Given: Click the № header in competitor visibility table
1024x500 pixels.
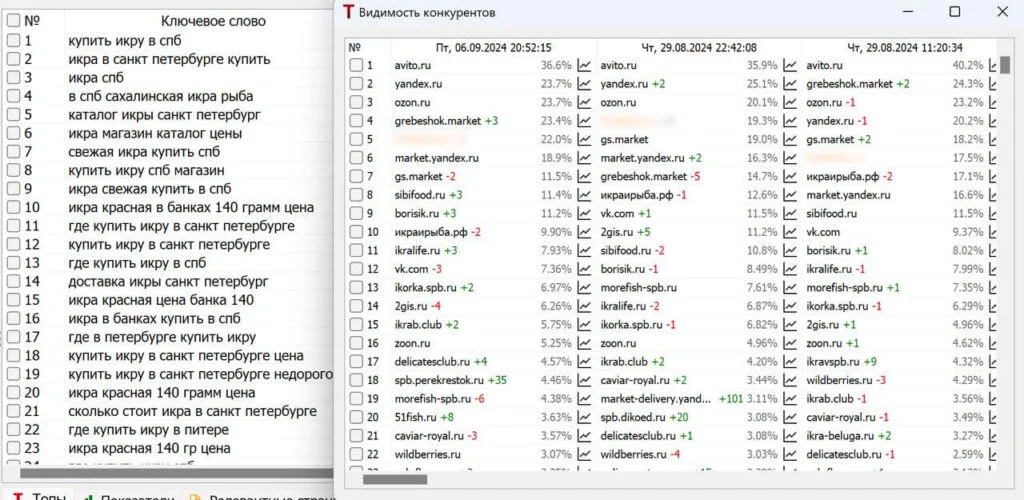Looking at the screenshot, I should (355, 48).
